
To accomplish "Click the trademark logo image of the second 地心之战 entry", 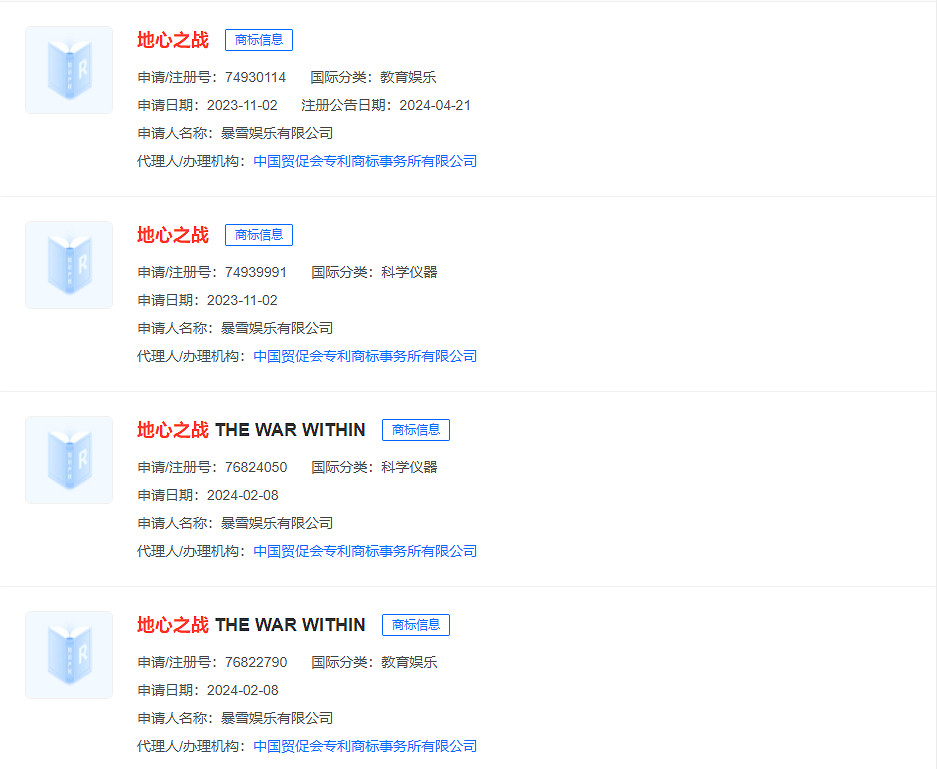I will pyautogui.click(x=68, y=264).
